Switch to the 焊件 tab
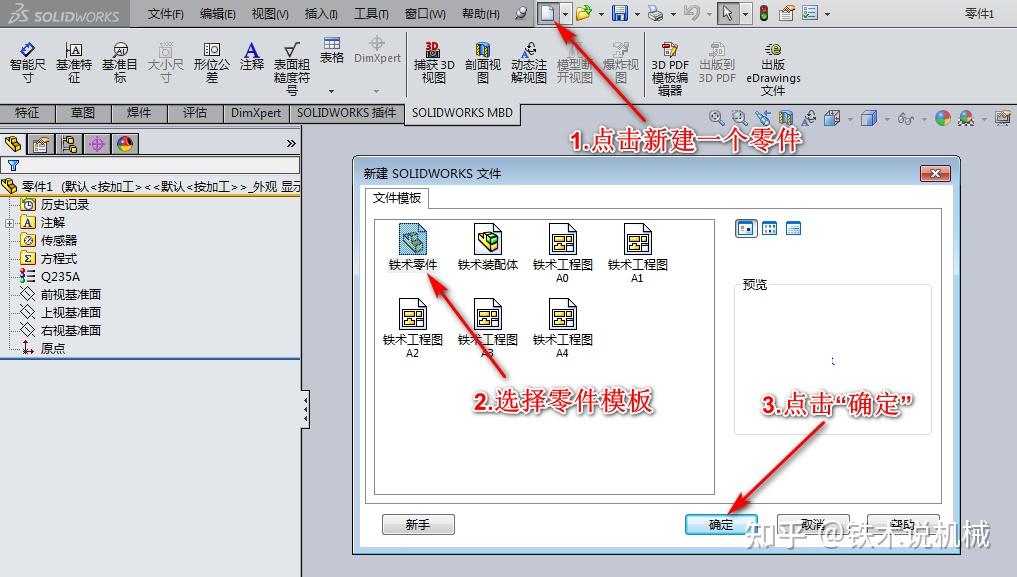Image resolution: width=1017 pixels, height=577 pixels. (138, 113)
